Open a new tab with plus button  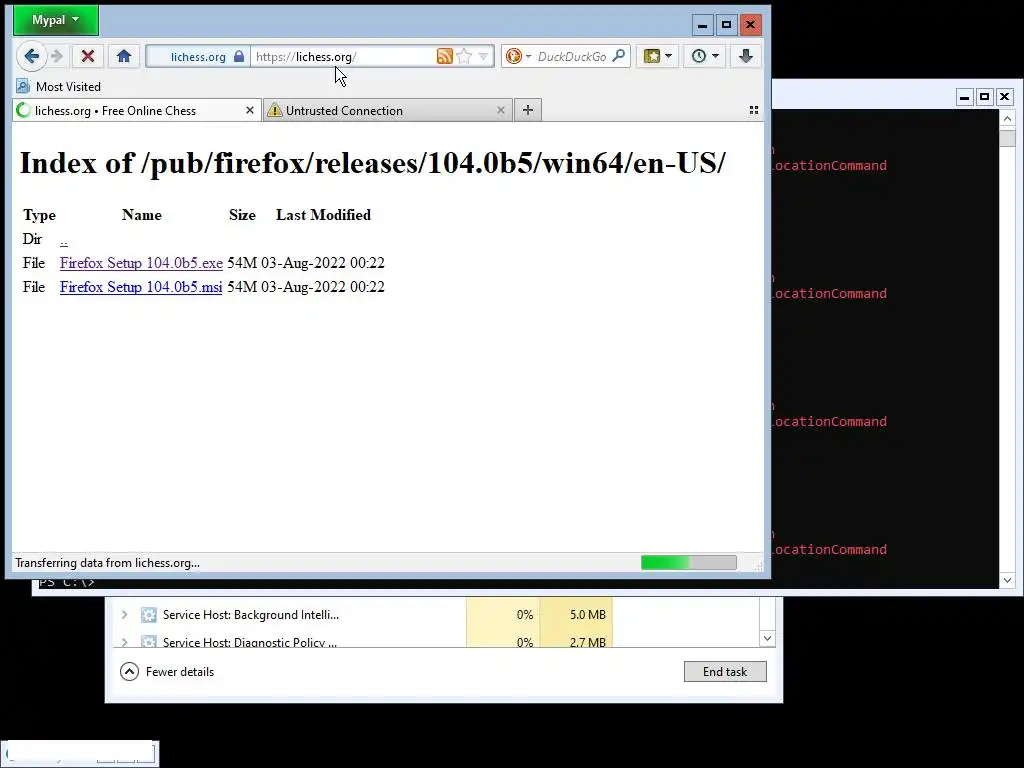point(528,110)
